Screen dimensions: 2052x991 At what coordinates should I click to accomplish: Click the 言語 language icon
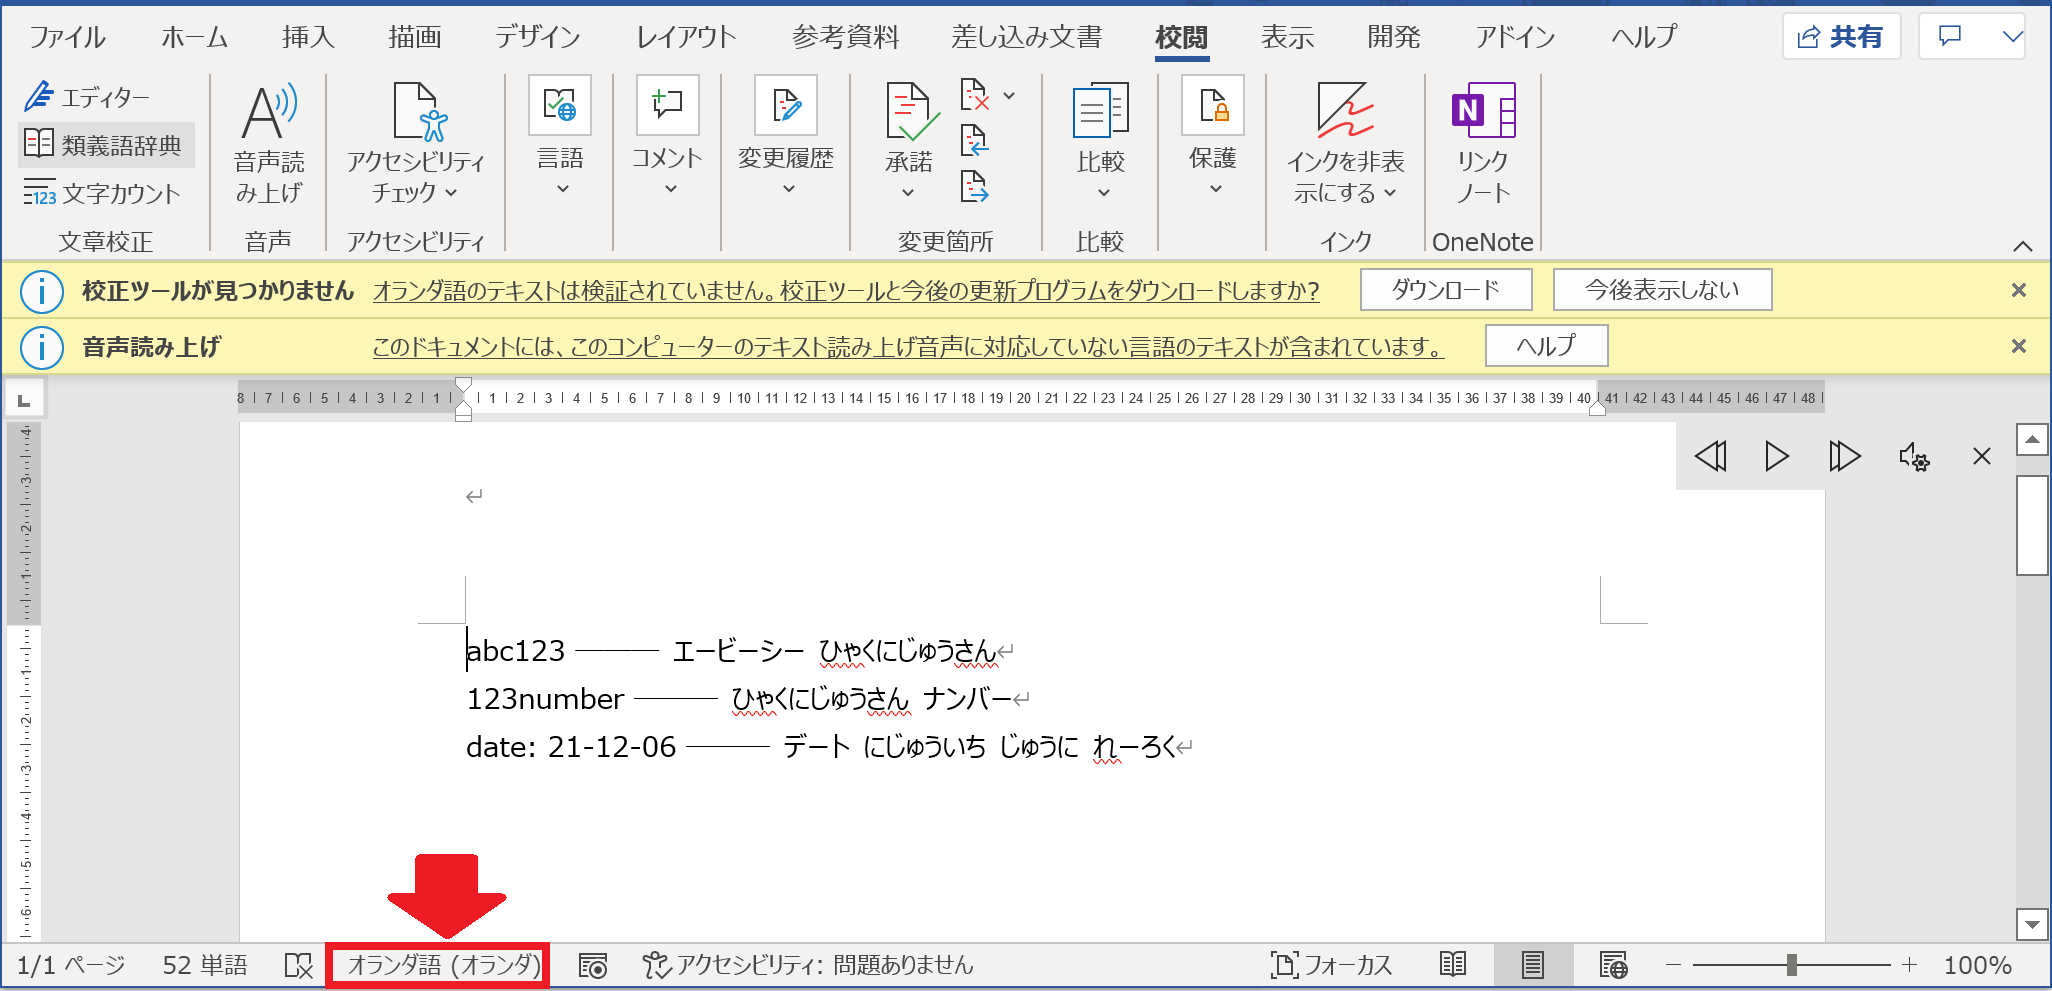560,105
